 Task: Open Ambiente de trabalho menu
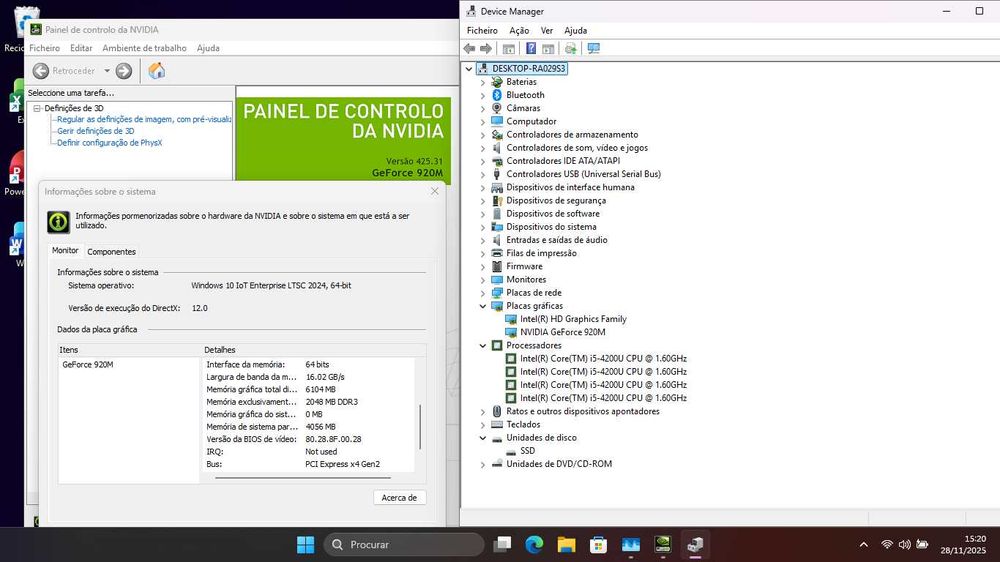144,48
